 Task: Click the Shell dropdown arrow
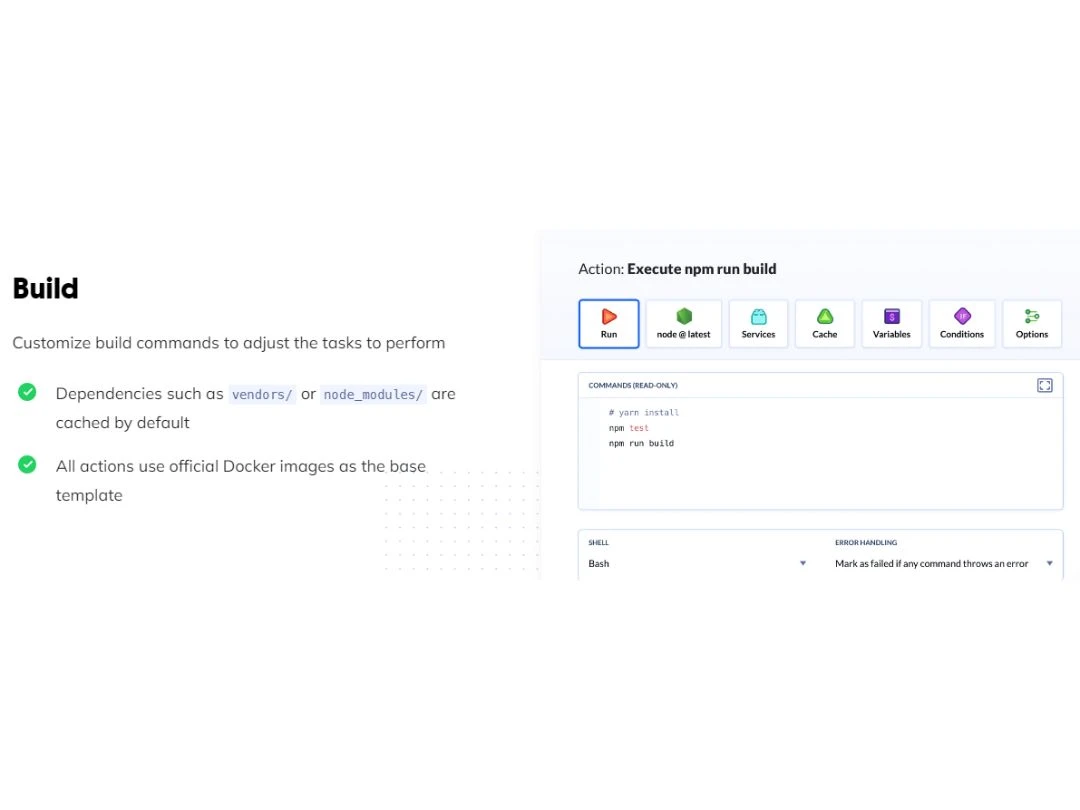click(802, 563)
